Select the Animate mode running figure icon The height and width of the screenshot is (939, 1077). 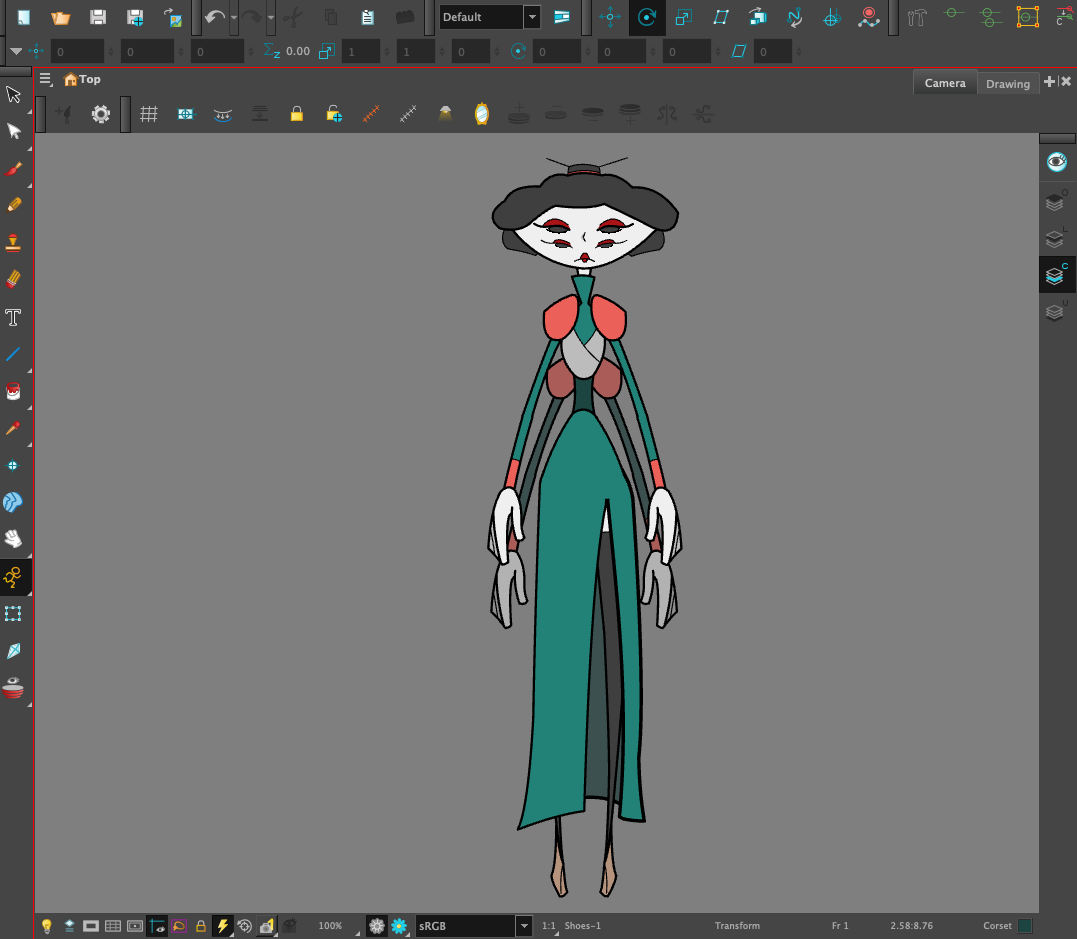click(x=13, y=577)
